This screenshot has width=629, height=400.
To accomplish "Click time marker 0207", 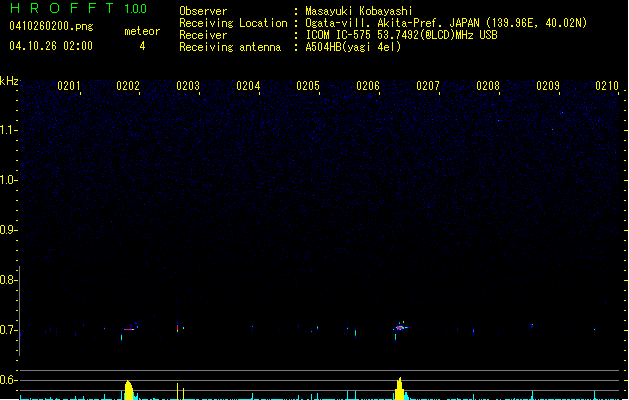I will [428, 86].
